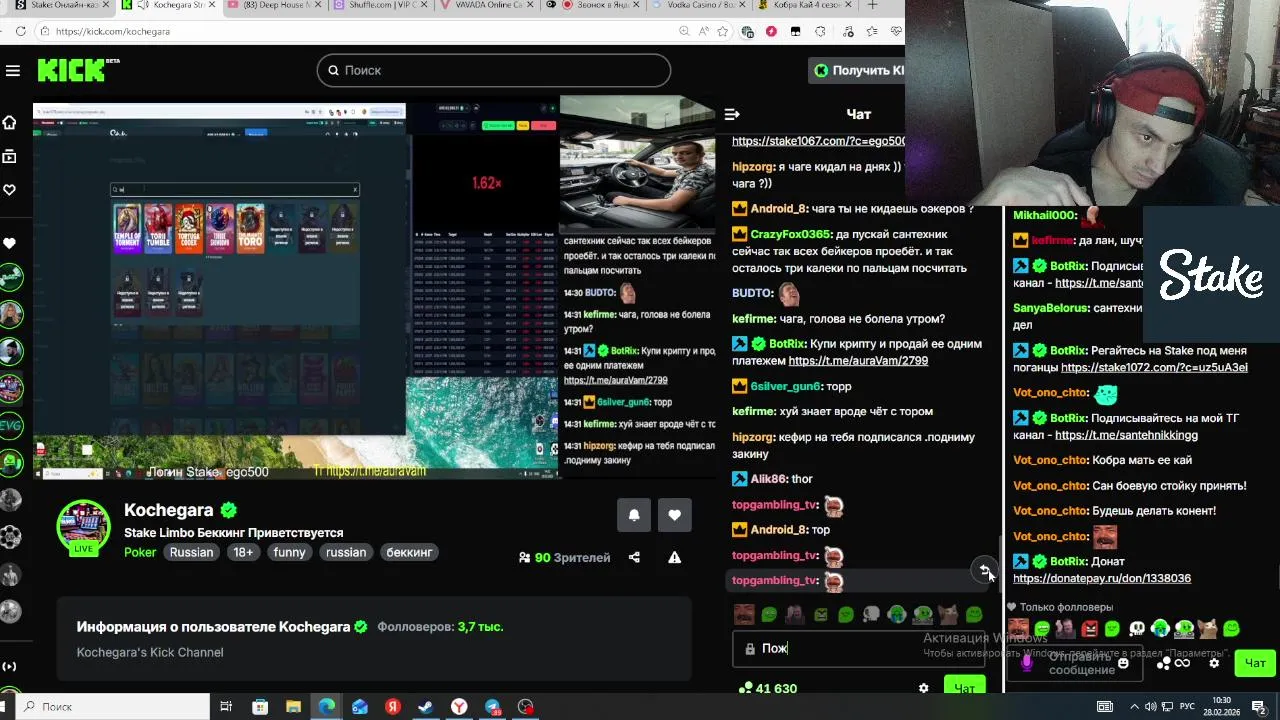This screenshot has width=1280, height=720.
Task: Select the Poker category link
Action: click(x=140, y=552)
